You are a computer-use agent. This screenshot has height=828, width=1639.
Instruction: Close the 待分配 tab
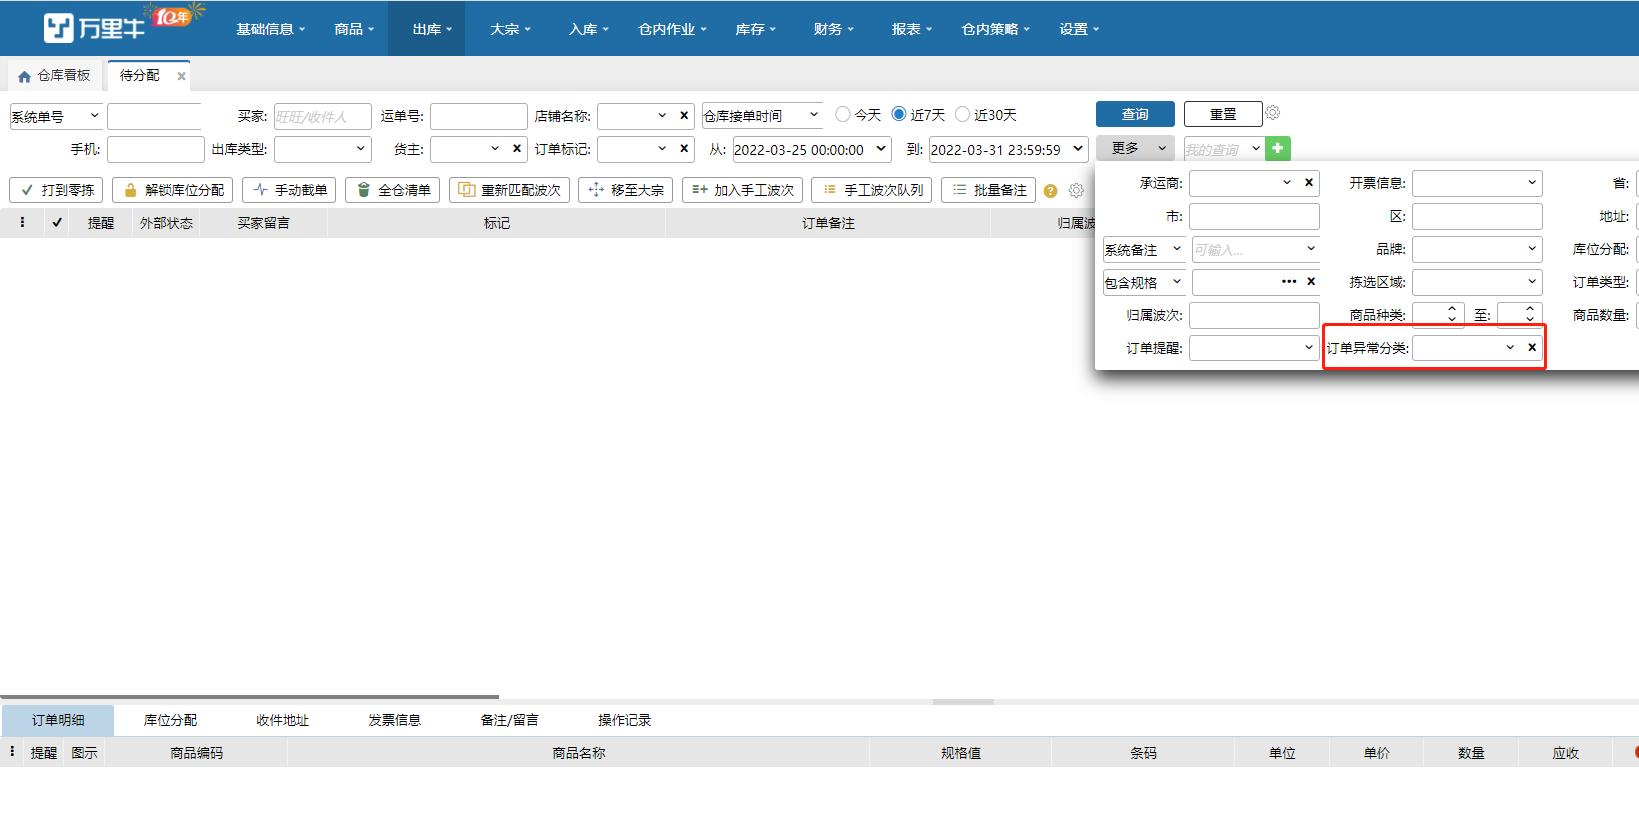click(181, 76)
